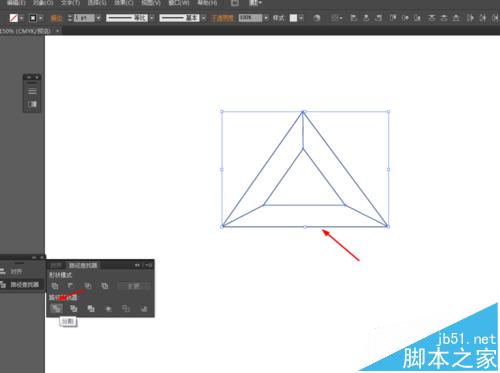This screenshot has width=500, height=373.
Task: Select the 50% CMYK document tab
Action: [x=26, y=31]
